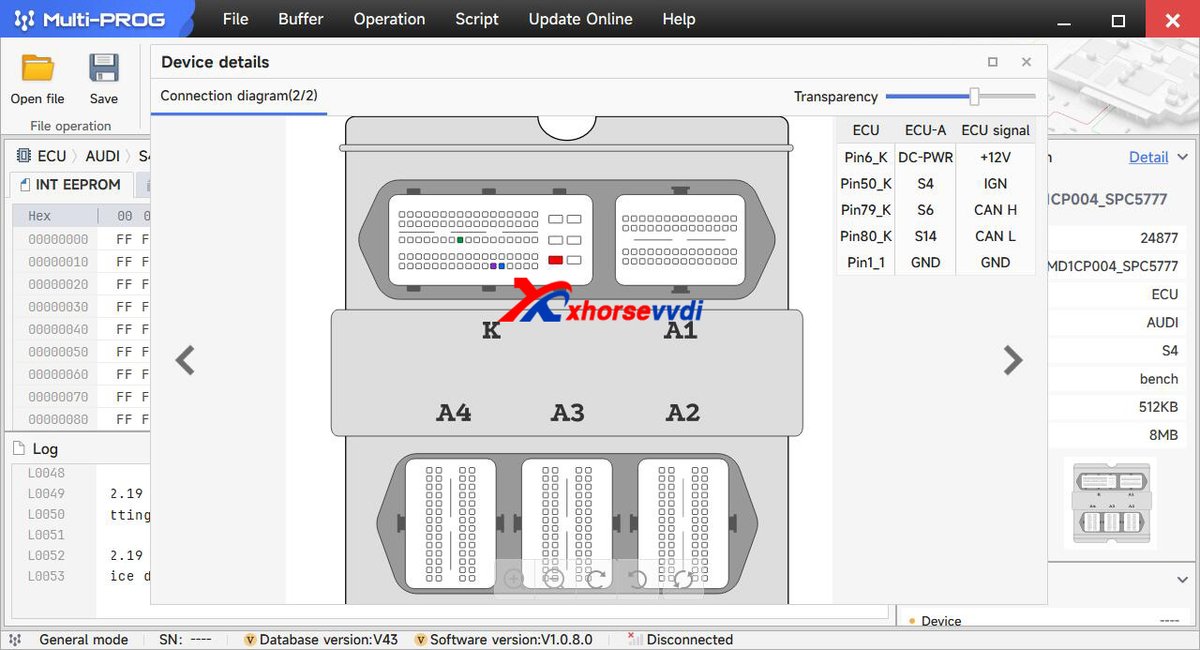Select the Pin79_K cell
The image size is (1200, 650).
[866, 210]
